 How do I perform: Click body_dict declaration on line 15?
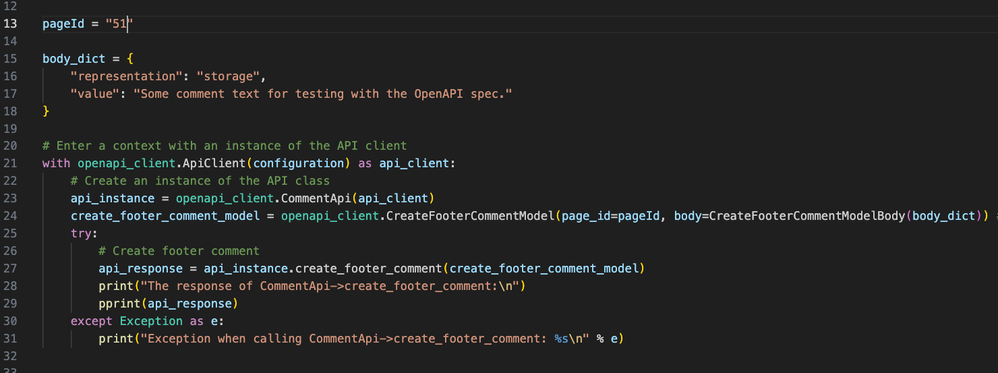click(x=74, y=59)
